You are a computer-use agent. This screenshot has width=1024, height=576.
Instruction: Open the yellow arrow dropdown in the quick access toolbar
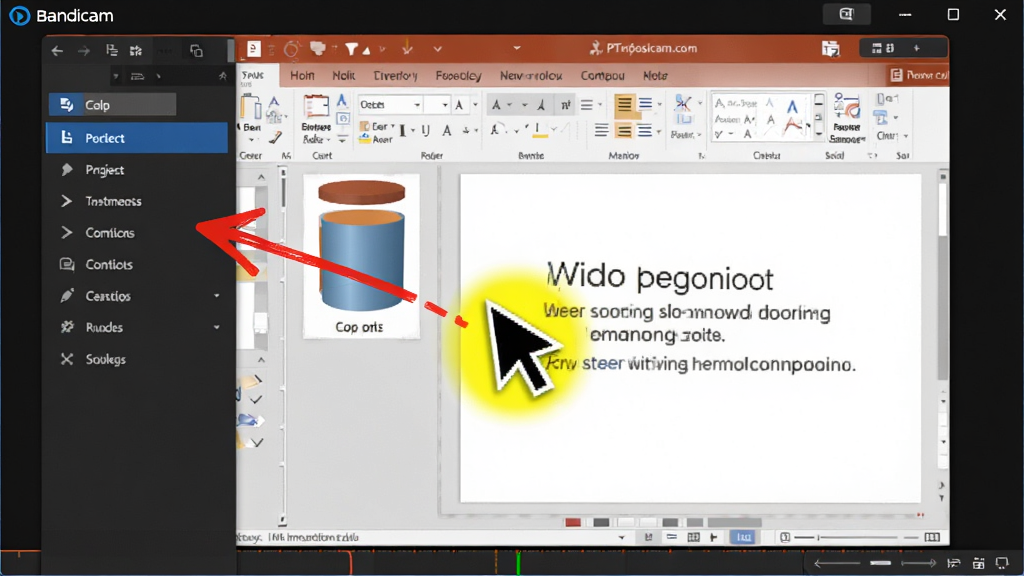(408, 49)
